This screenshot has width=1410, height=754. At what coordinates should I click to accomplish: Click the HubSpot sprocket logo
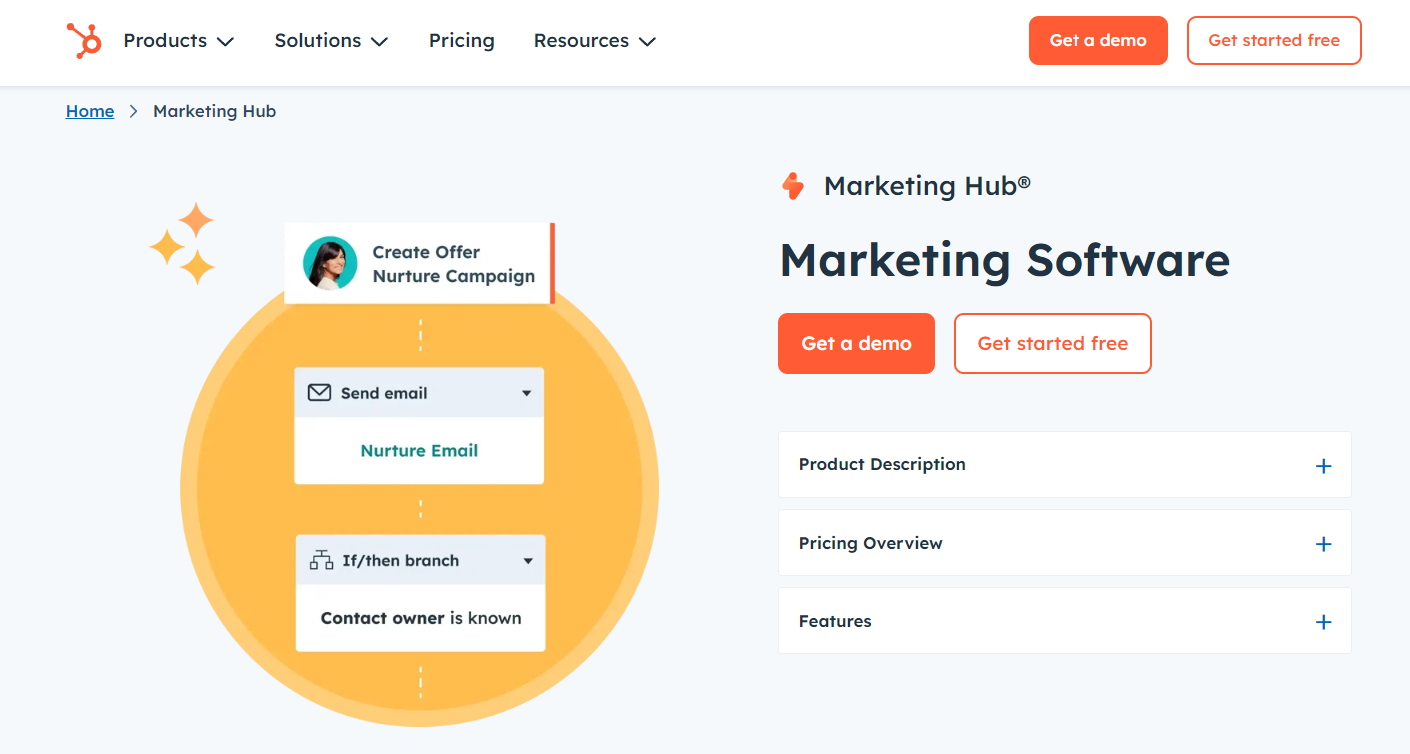click(x=84, y=40)
